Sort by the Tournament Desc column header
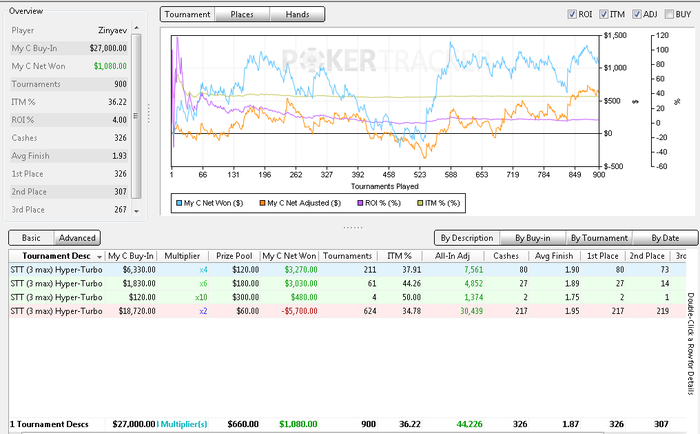The width and height of the screenshot is (700, 434). click(x=55, y=256)
